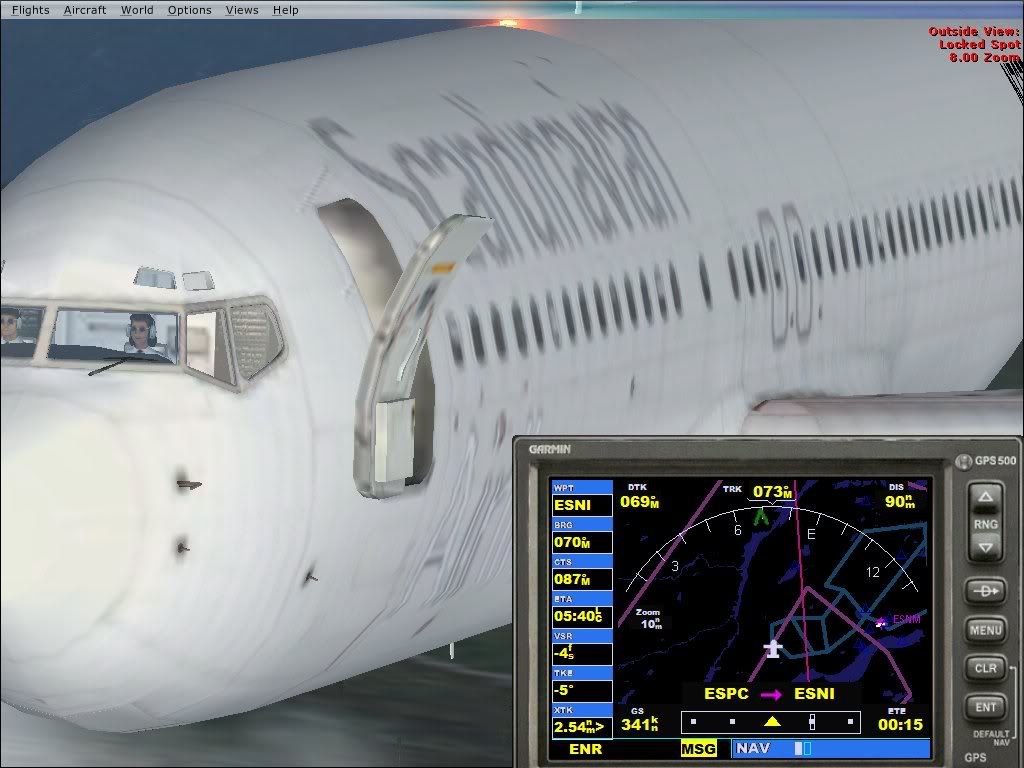This screenshot has height=768, width=1024.
Task: Click the ESPC to ESNI leg text
Action: coord(769,694)
